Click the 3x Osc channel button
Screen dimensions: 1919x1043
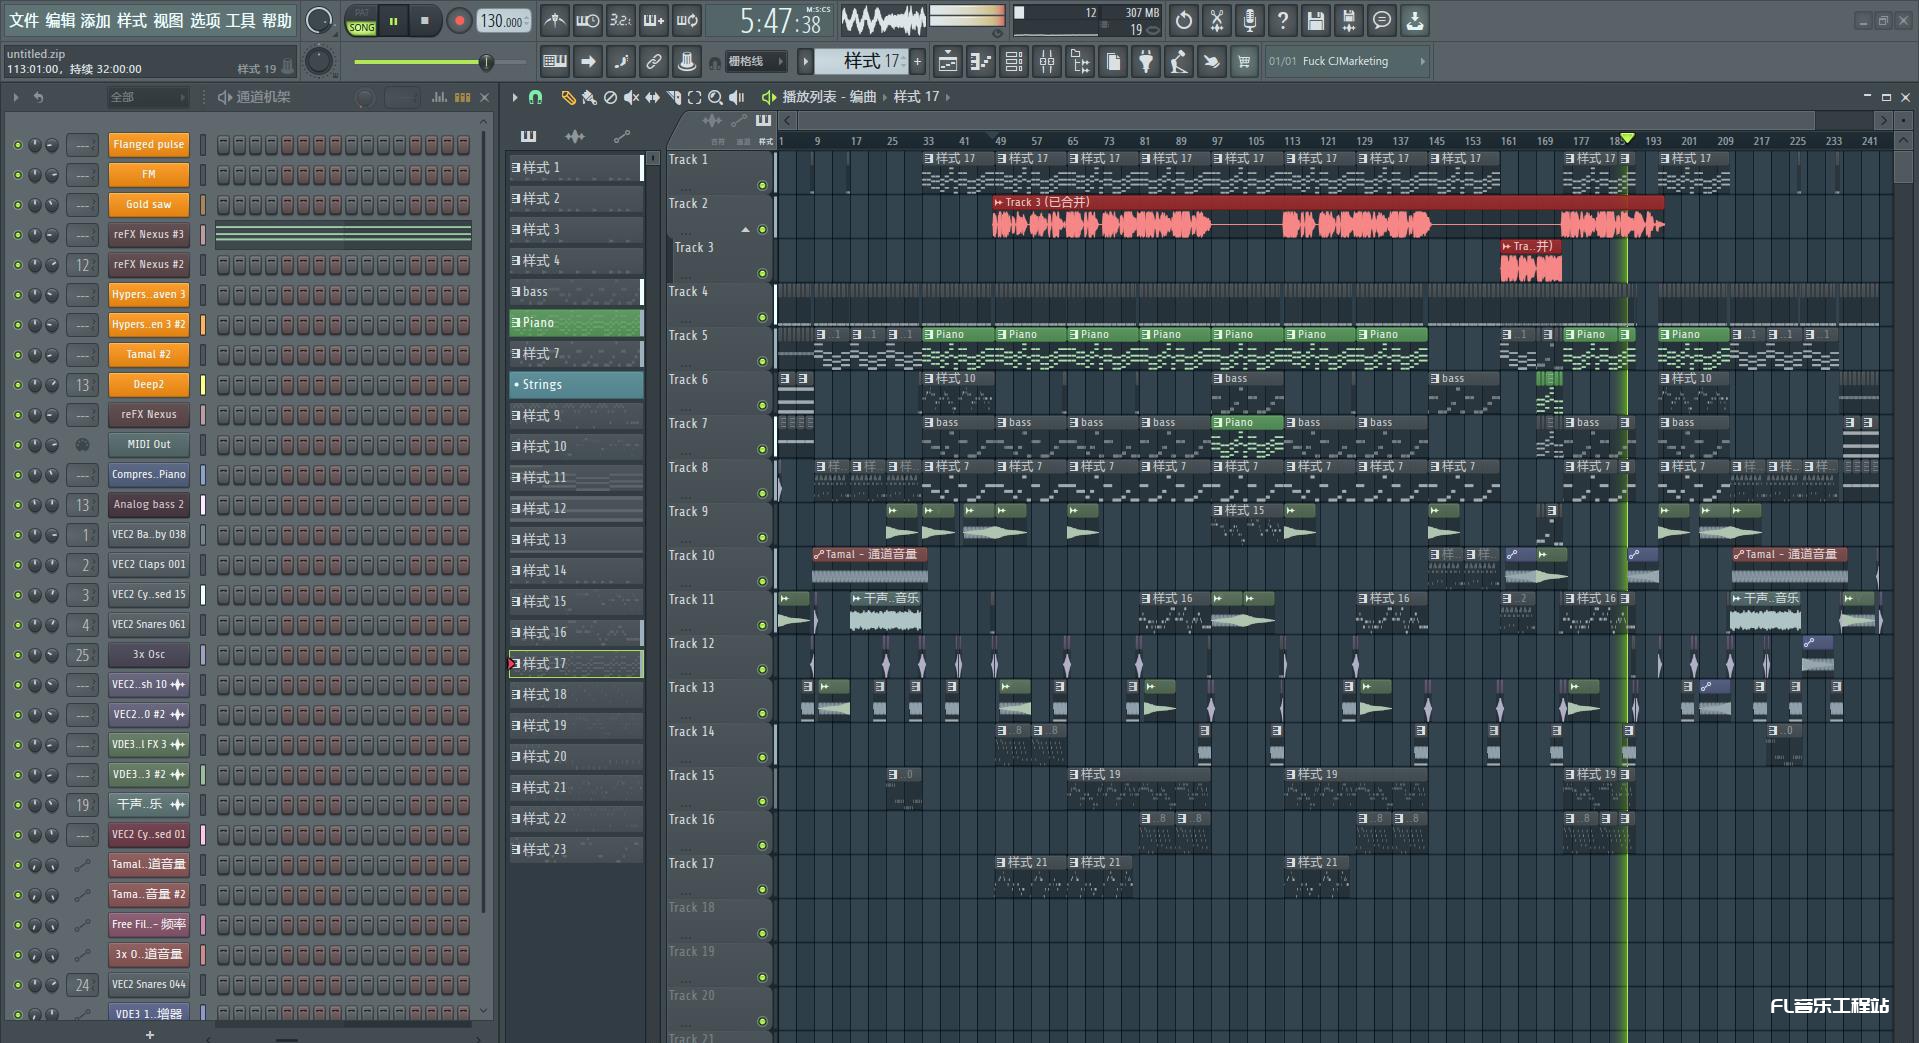148,655
